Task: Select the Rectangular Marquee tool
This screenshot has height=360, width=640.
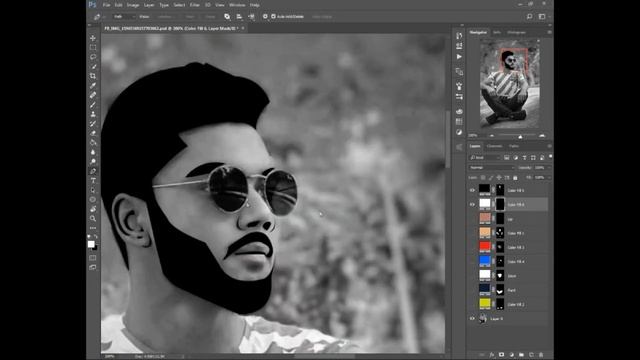Action: point(93,47)
